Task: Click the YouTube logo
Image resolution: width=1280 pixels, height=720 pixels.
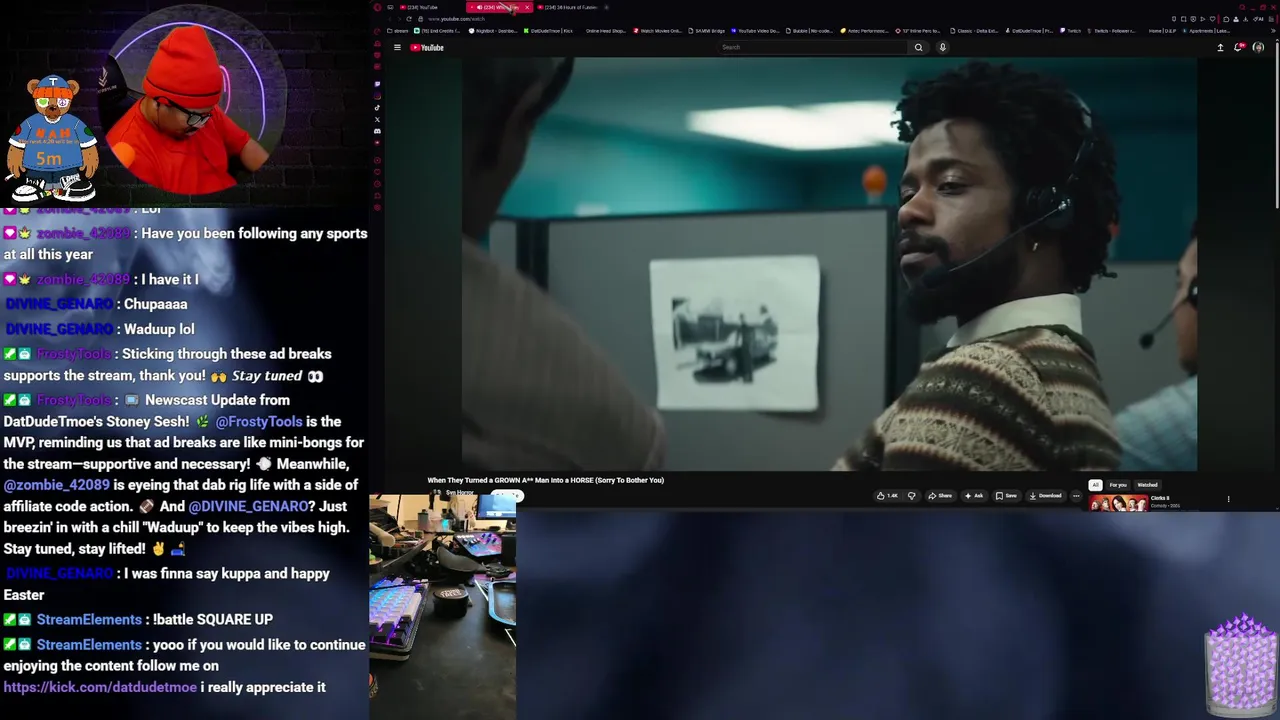Action: (x=427, y=47)
